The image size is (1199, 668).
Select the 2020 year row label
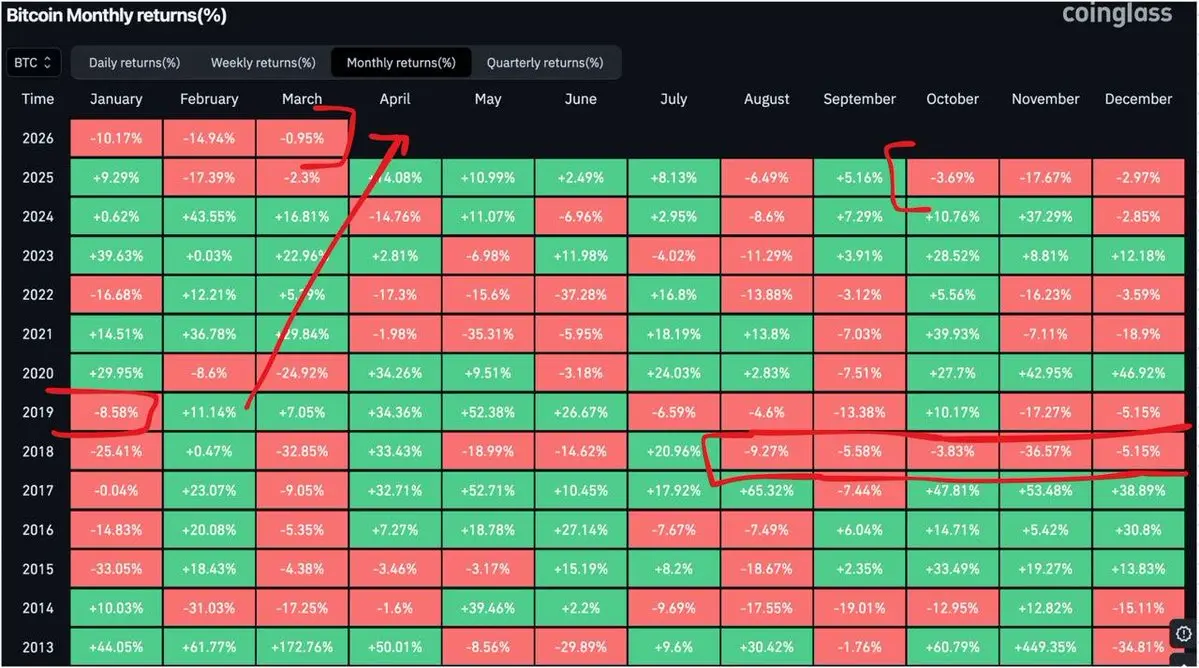pos(38,373)
